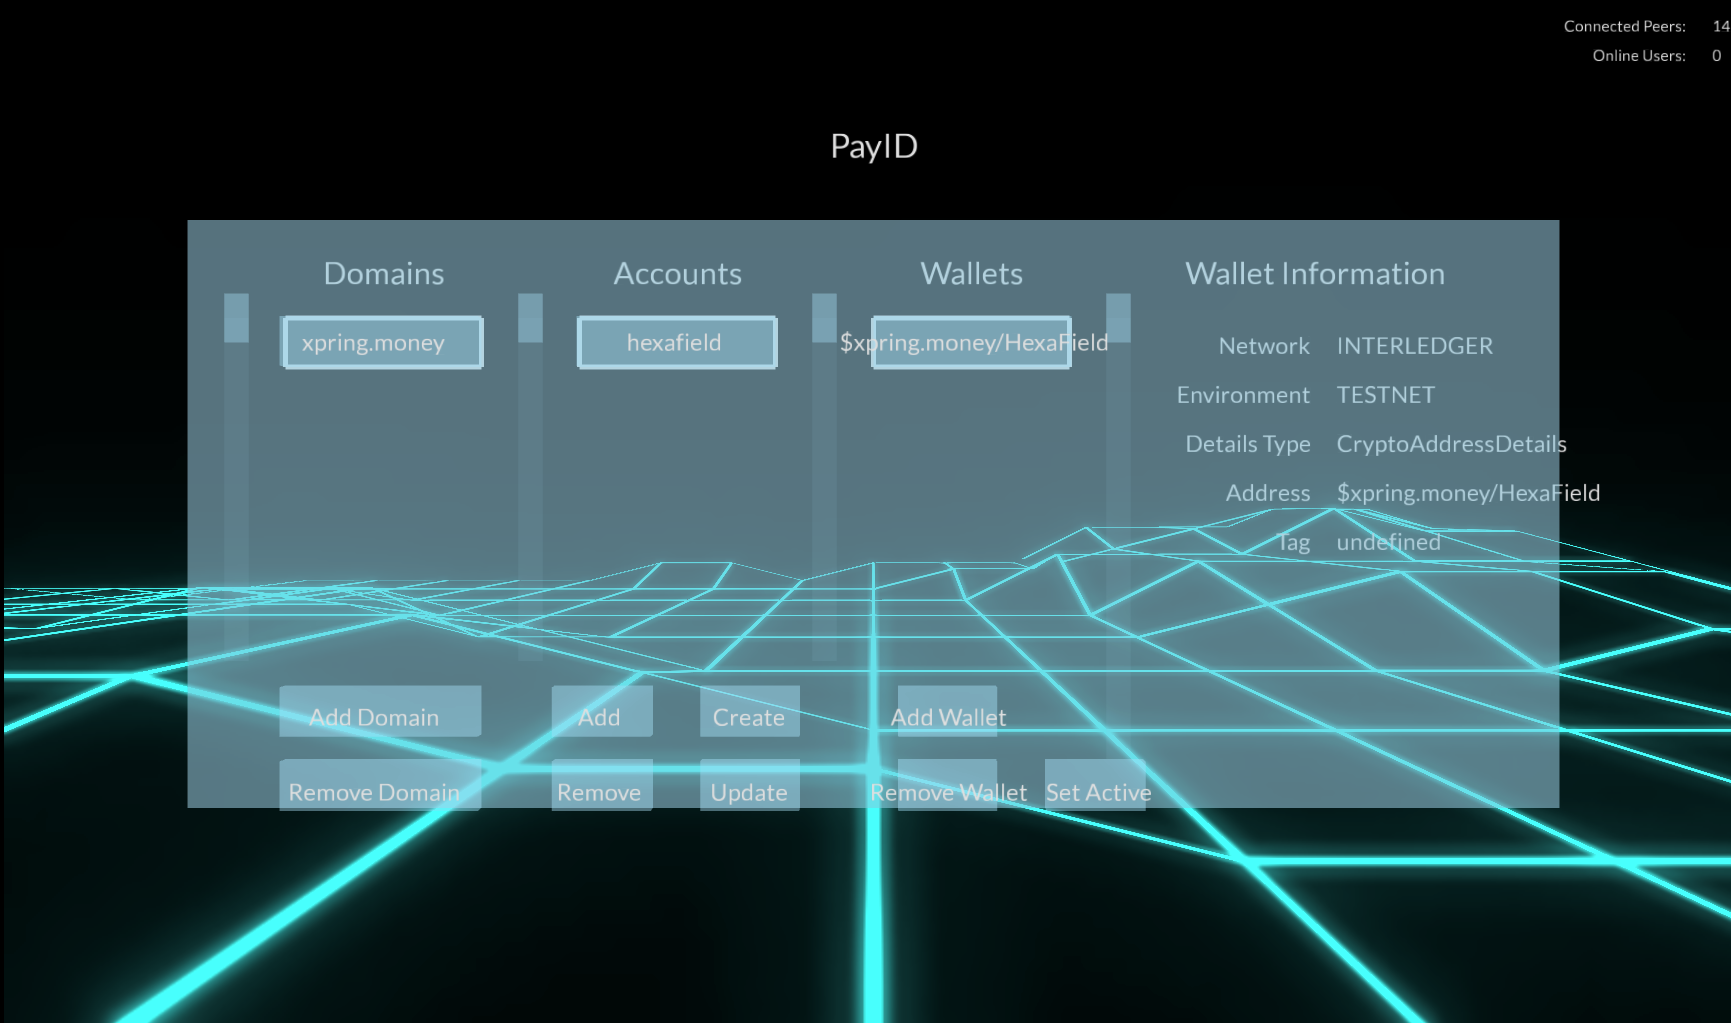Click the Wallets column heading
1731x1023 pixels.
972,274
